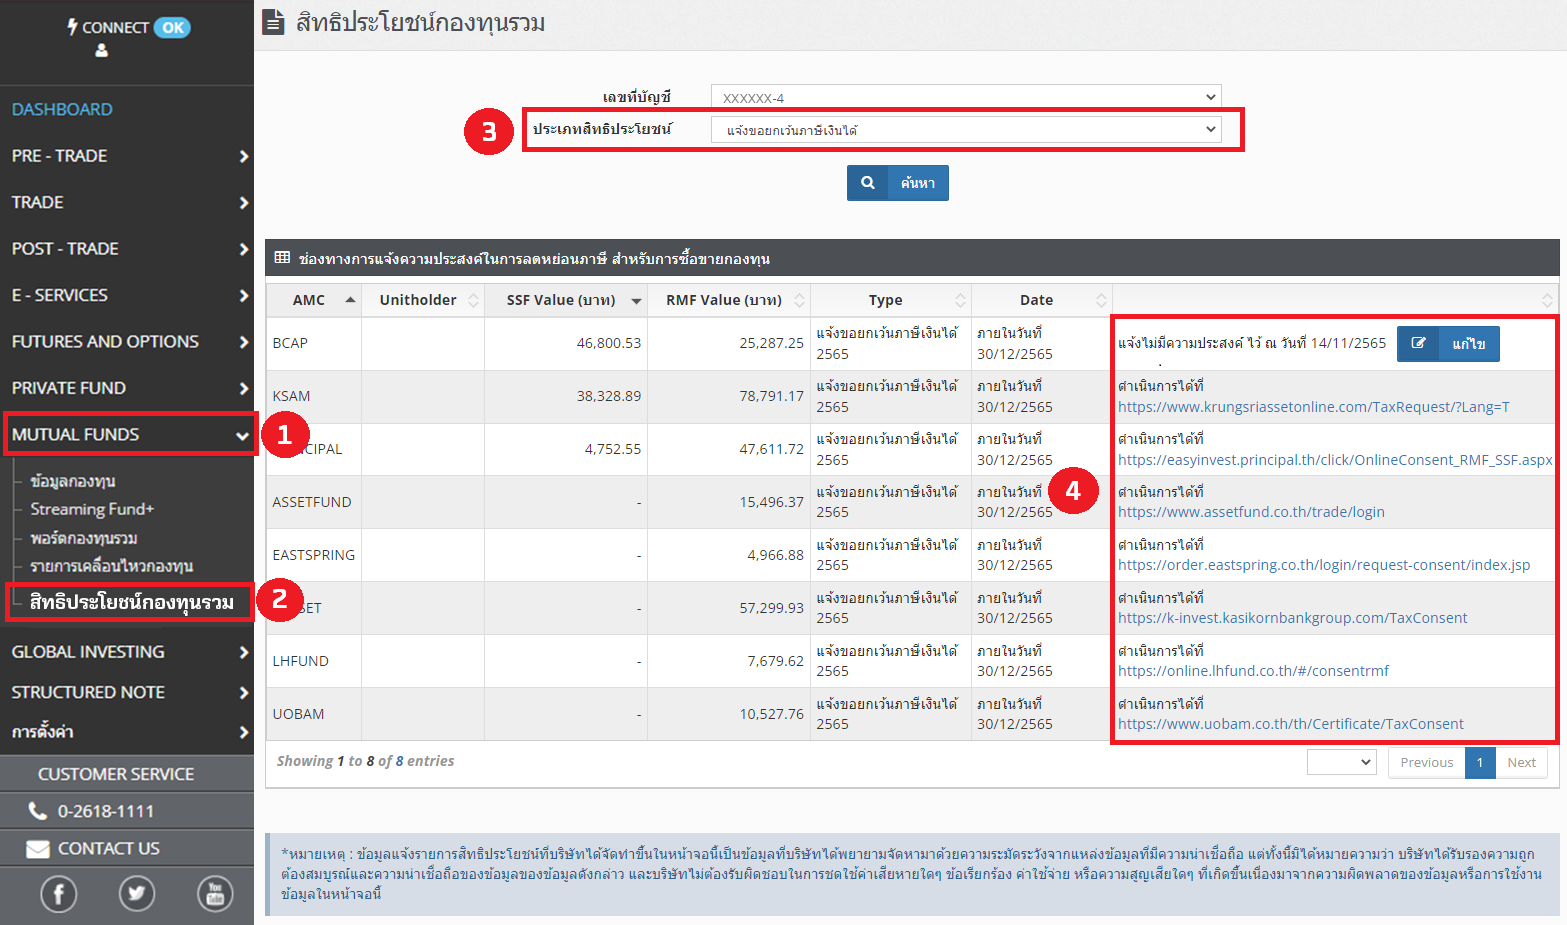This screenshot has width=1567, height=925.
Task: Go to Next page in pagination
Action: pos(1521,762)
